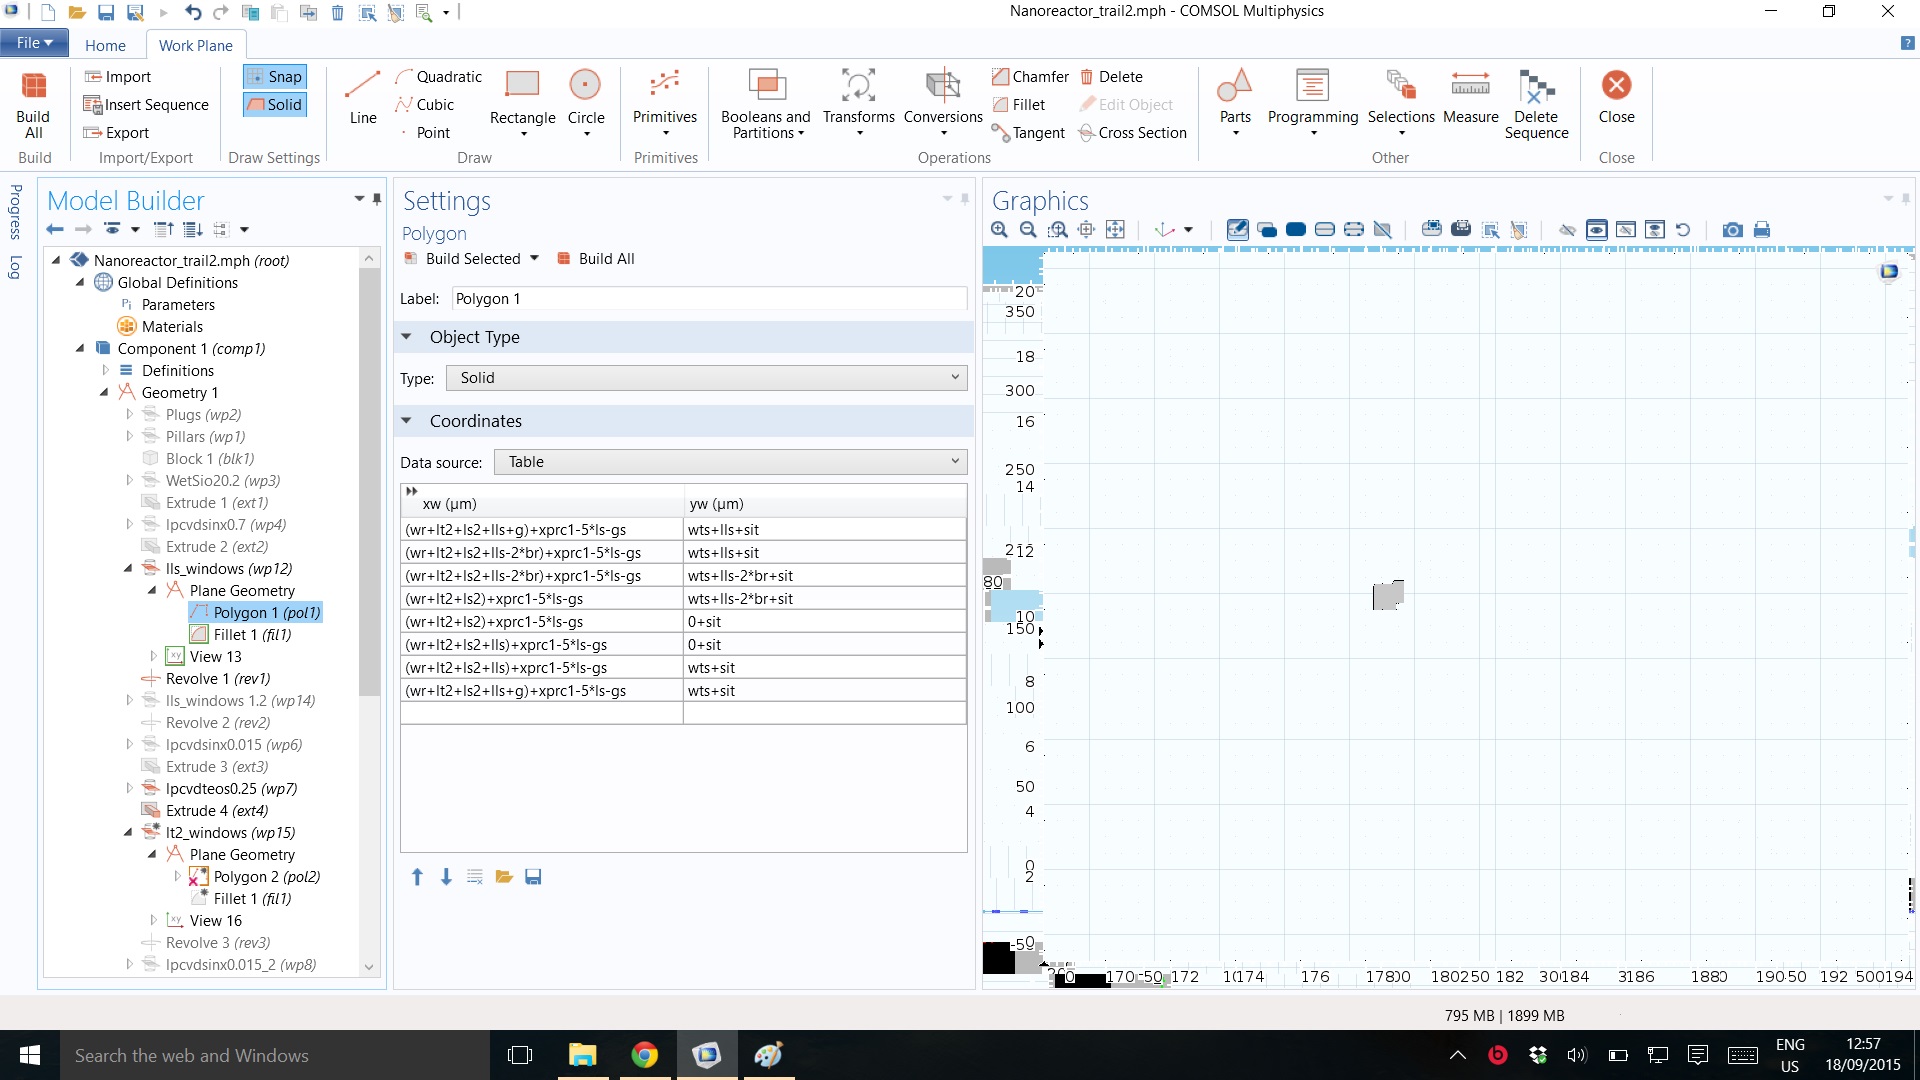Open the File menu
Screen dimensions: 1920x1080
coord(34,43)
